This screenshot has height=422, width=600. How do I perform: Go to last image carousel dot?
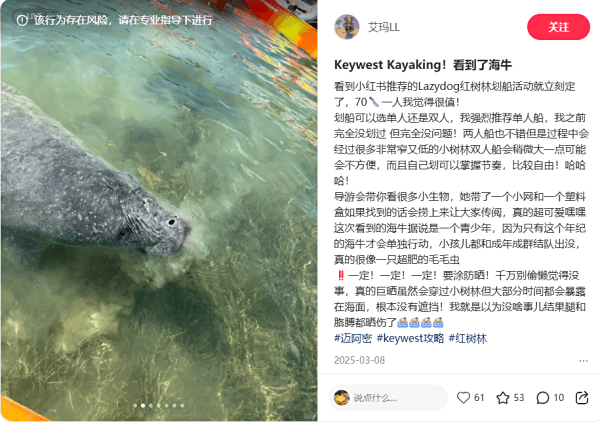coord(182,406)
